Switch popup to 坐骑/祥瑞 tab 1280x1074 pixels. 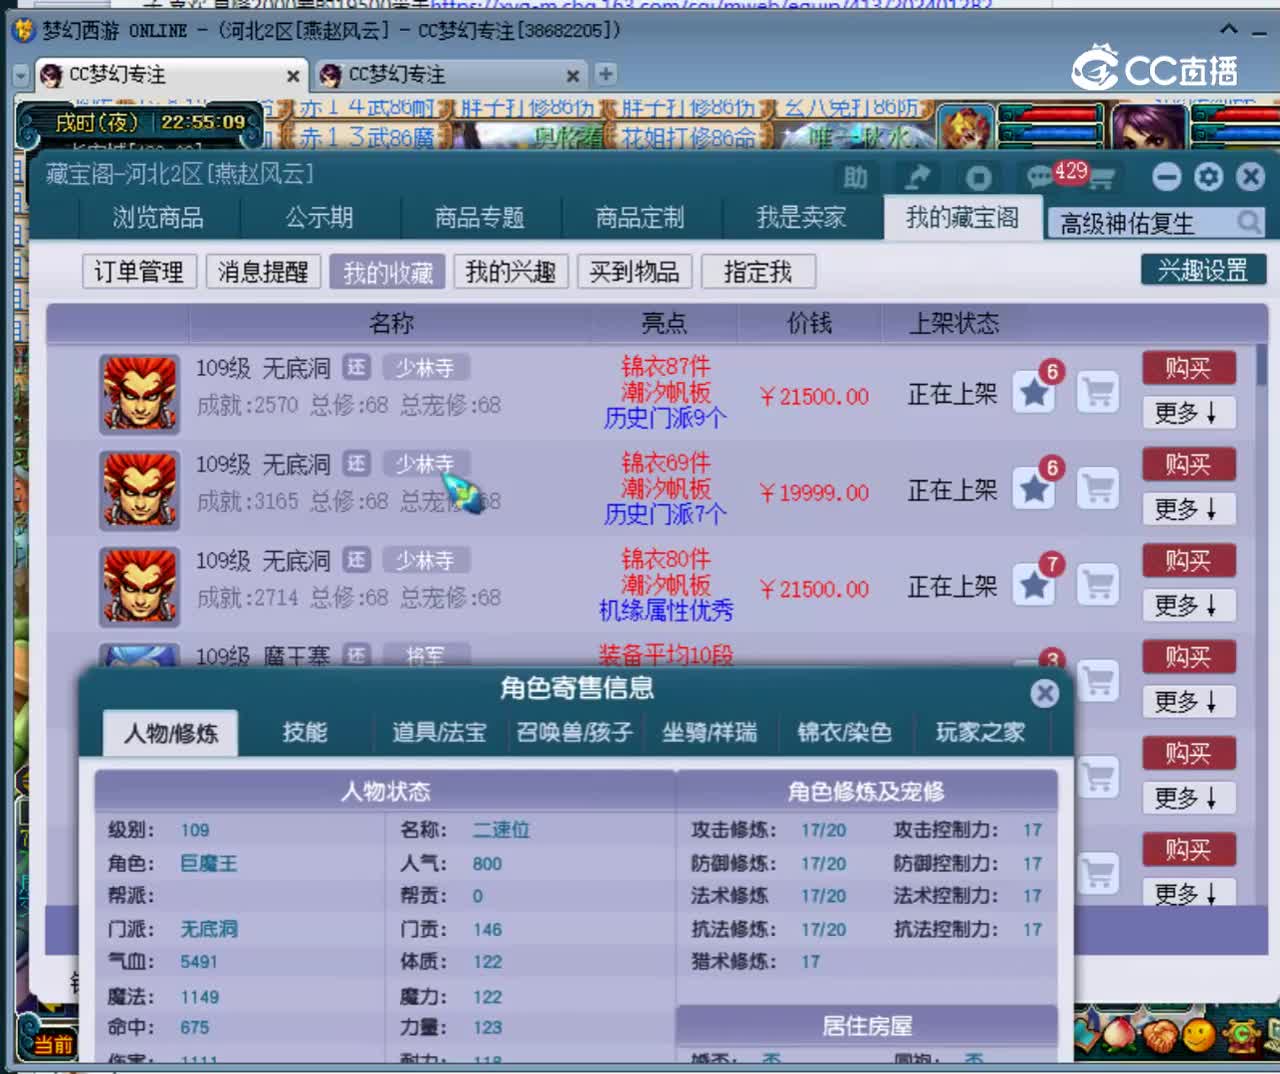[x=709, y=732]
